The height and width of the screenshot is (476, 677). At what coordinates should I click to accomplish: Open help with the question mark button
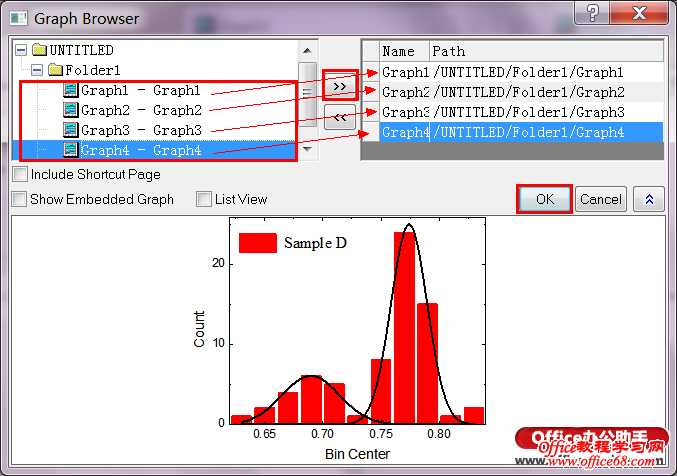[x=592, y=13]
